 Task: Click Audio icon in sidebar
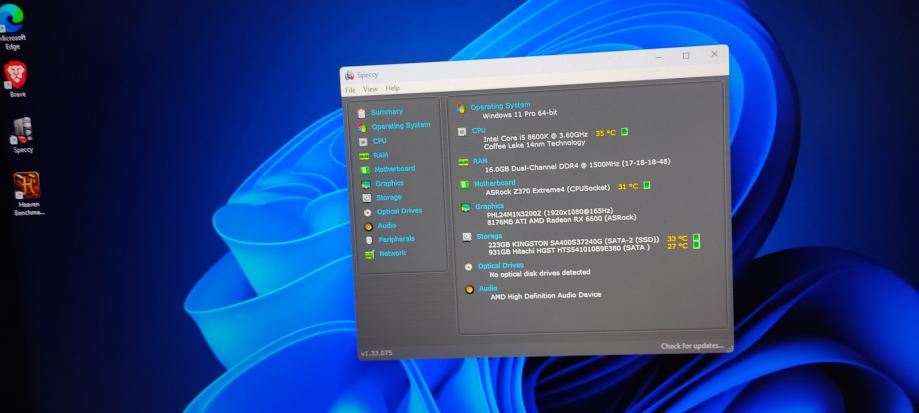pyautogui.click(x=368, y=226)
